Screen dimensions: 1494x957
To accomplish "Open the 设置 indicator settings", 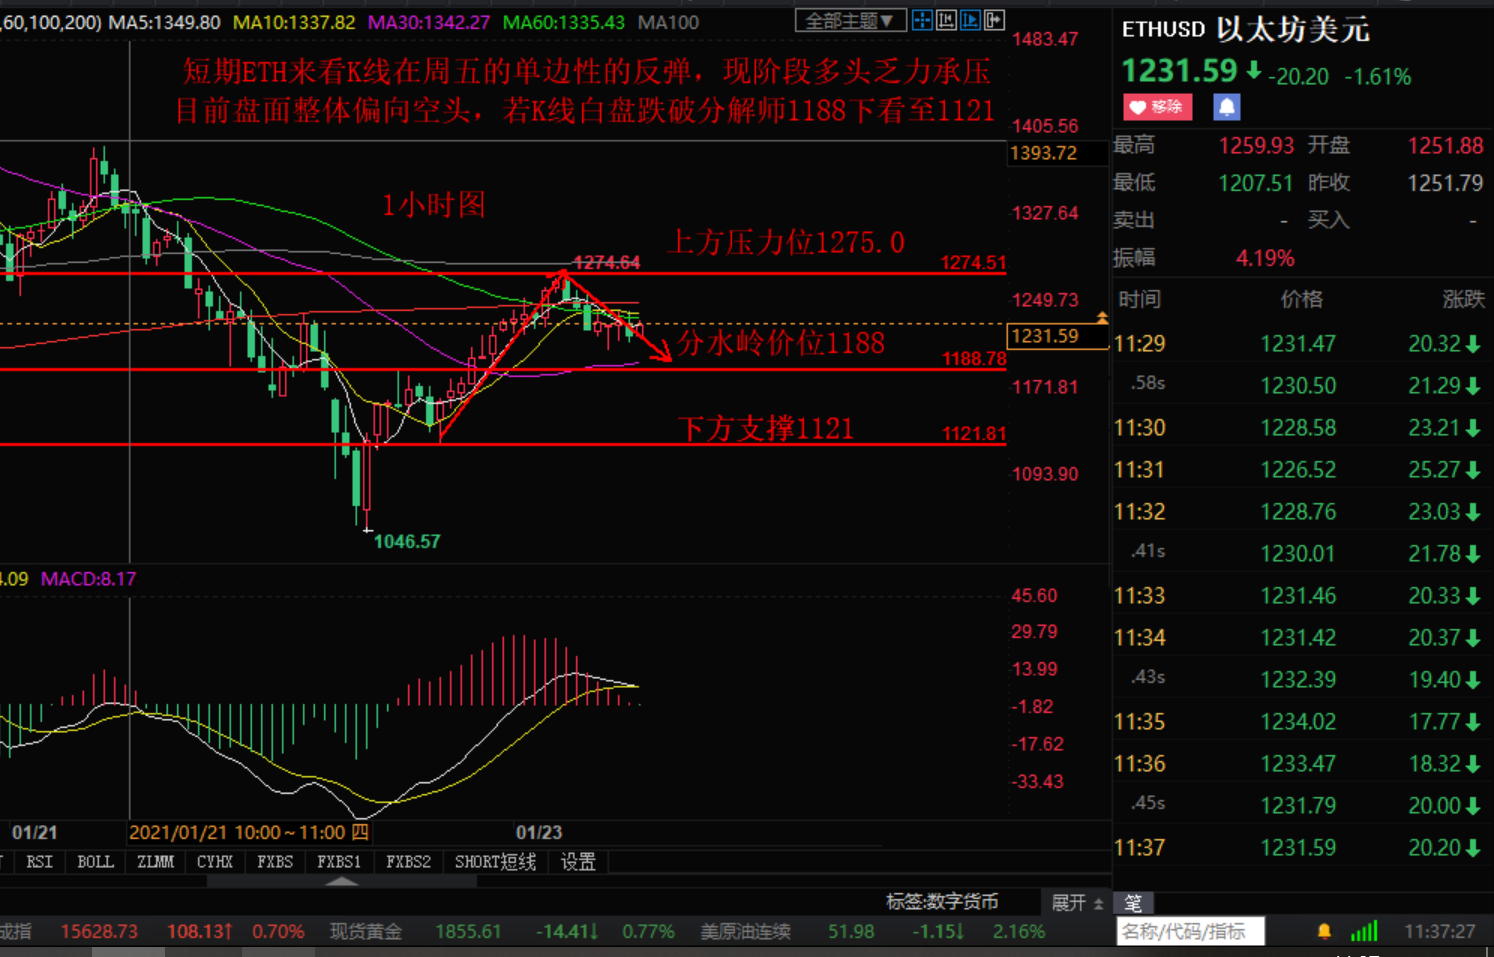I will coord(578,862).
